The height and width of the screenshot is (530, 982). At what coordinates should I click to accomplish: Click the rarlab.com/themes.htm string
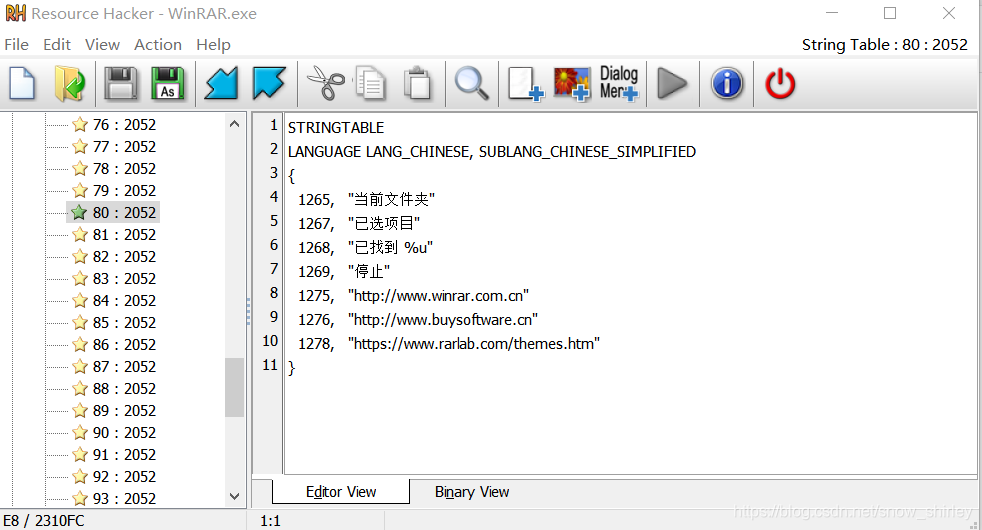(x=474, y=343)
